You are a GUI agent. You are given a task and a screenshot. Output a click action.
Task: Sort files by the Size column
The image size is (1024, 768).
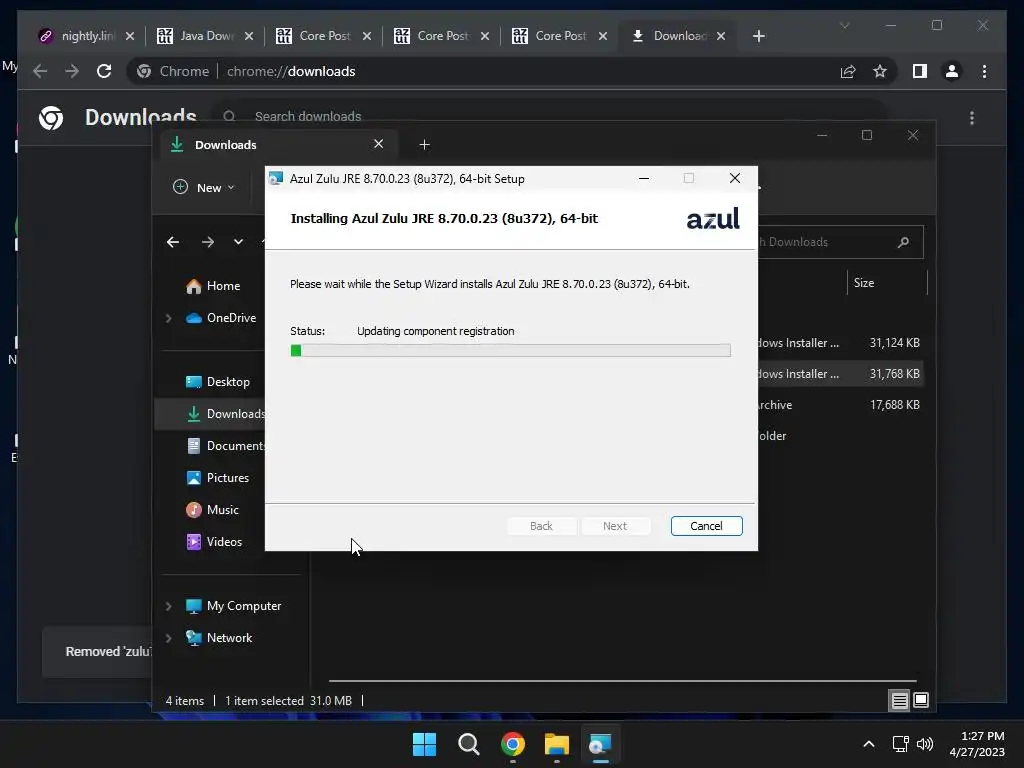click(886, 283)
